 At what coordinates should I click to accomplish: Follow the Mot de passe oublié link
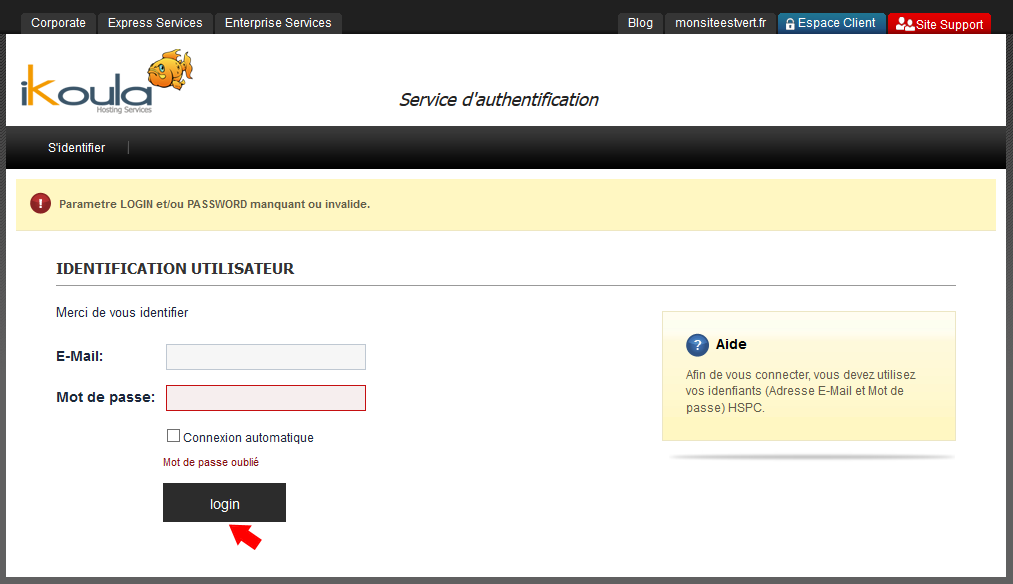[x=211, y=462]
